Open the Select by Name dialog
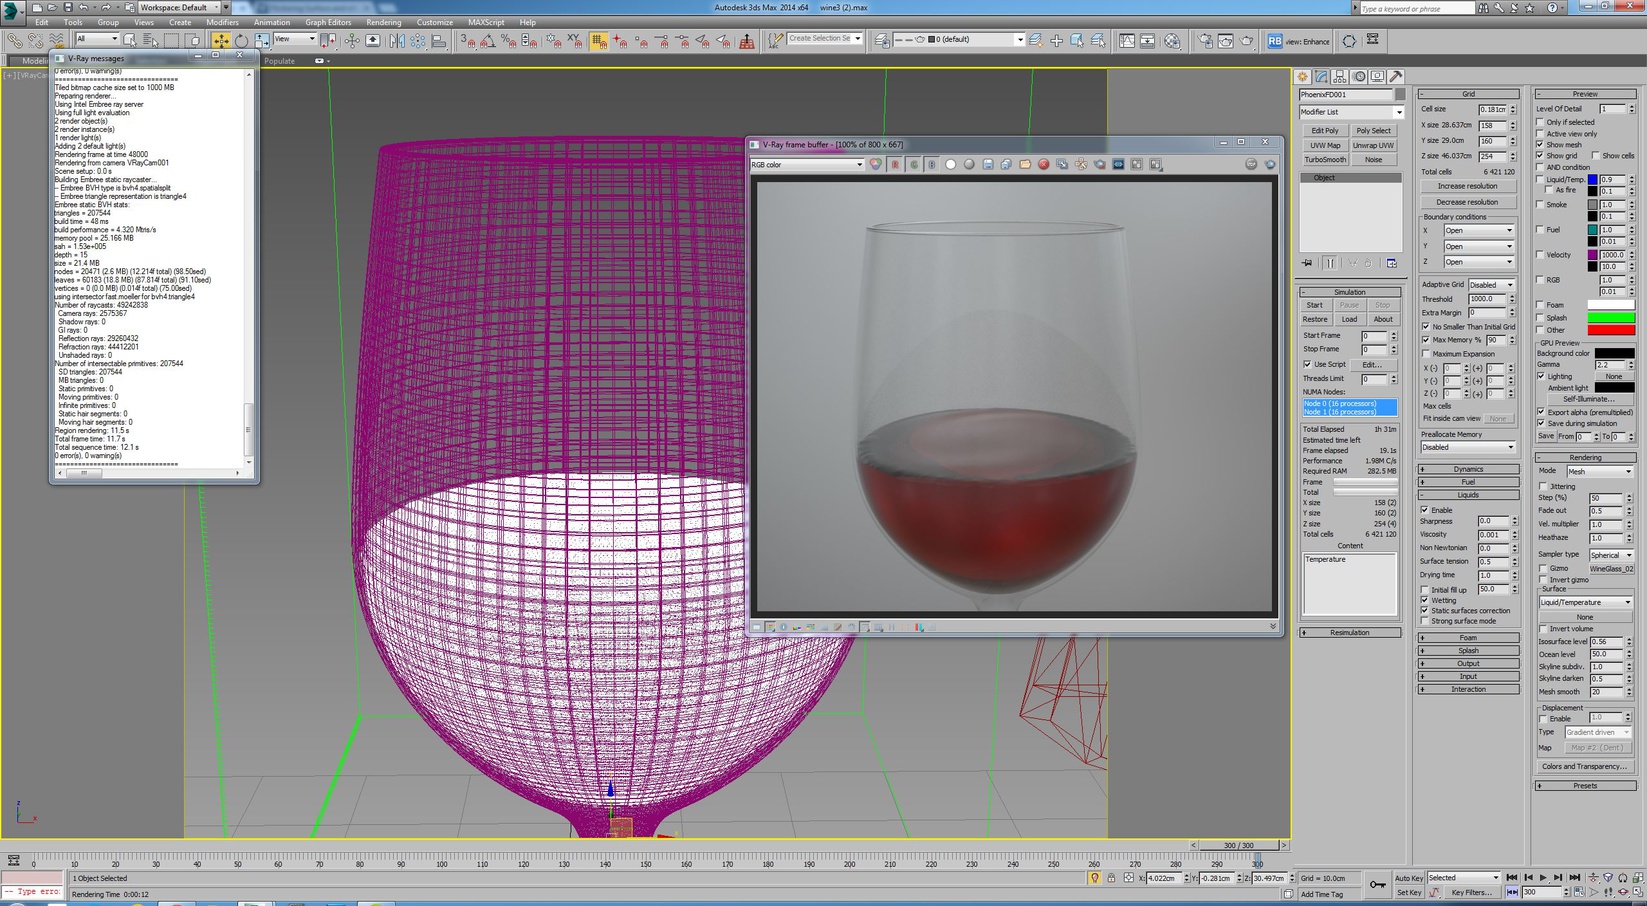Viewport: 1647px width, 906px height. [x=151, y=41]
